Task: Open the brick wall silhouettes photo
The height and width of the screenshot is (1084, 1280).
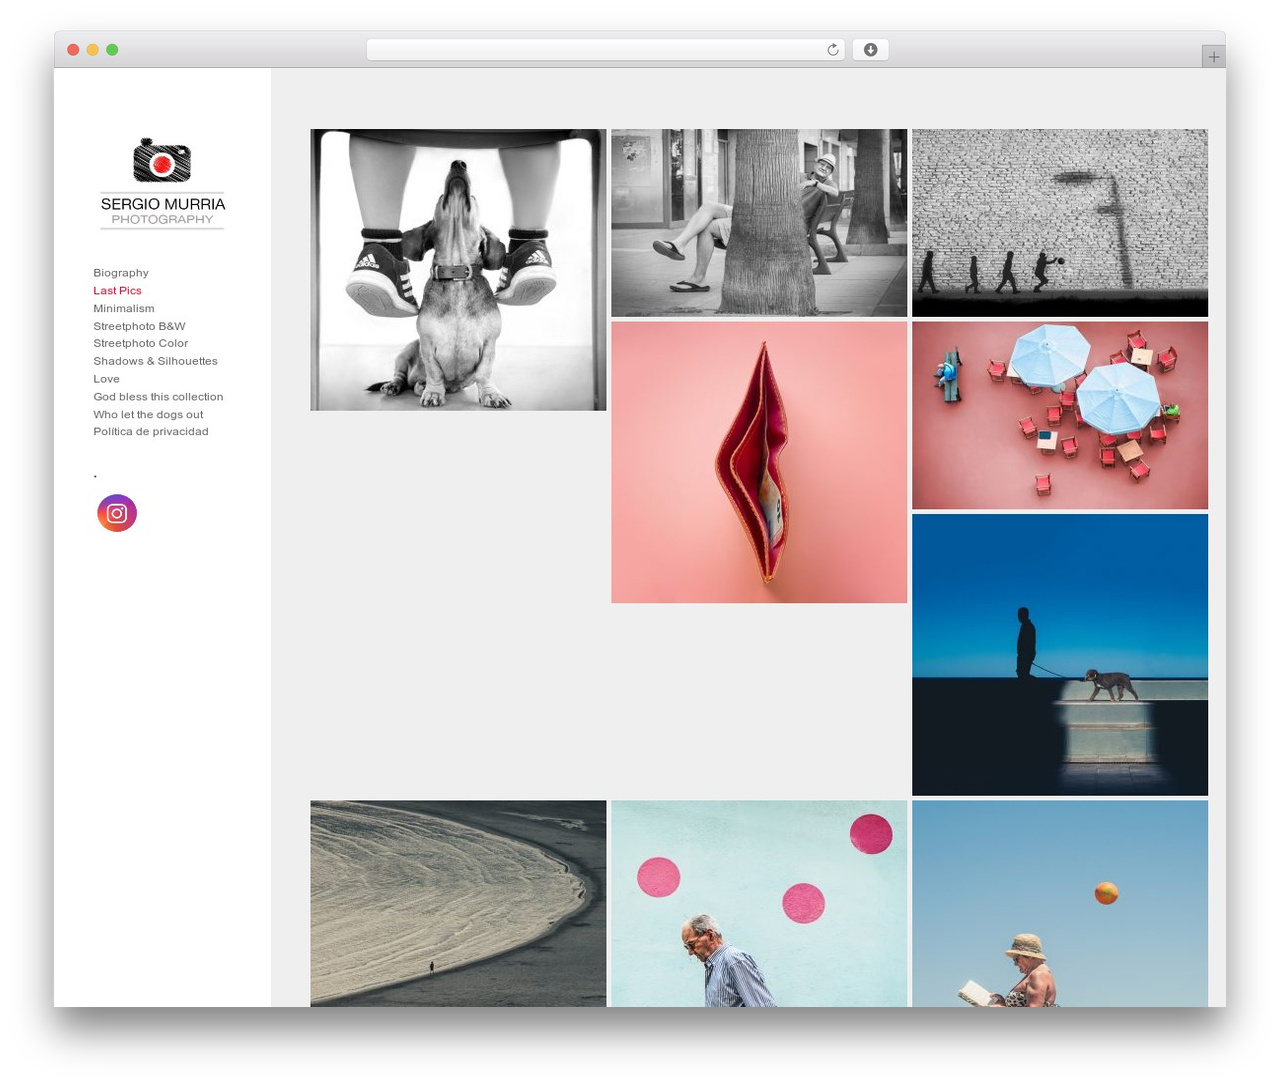Action: [1060, 223]
